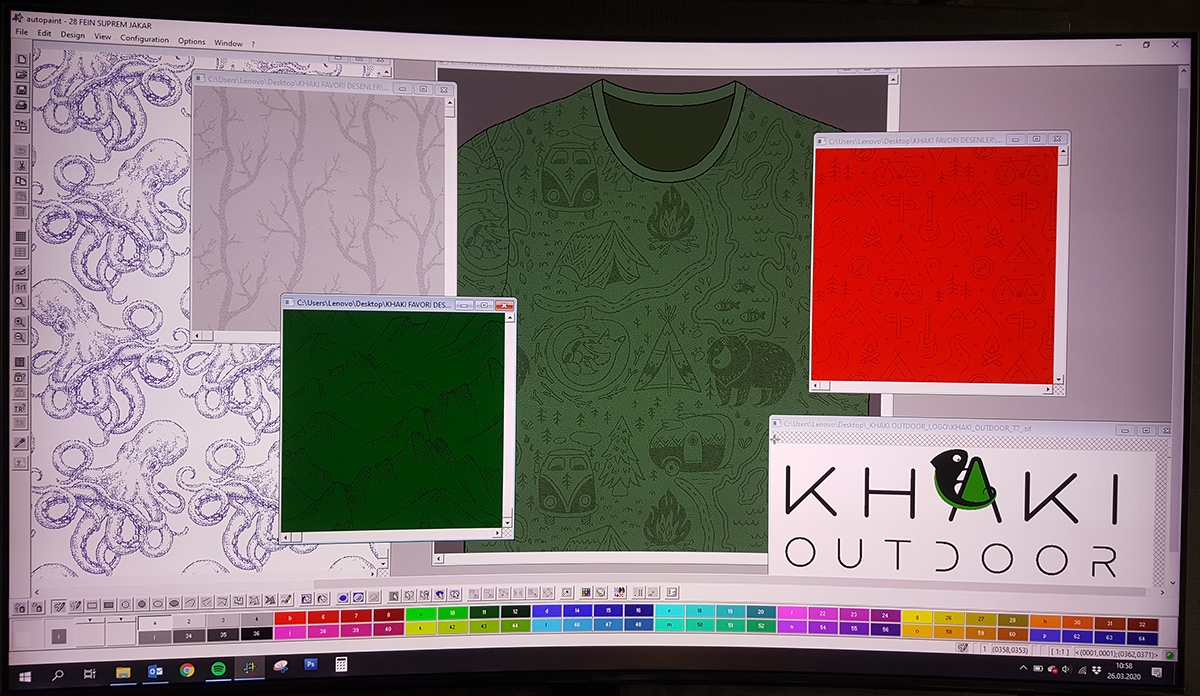Select yellow color swatch labeled g
This screenshot has height=696, width=1200.
[916, 618]
